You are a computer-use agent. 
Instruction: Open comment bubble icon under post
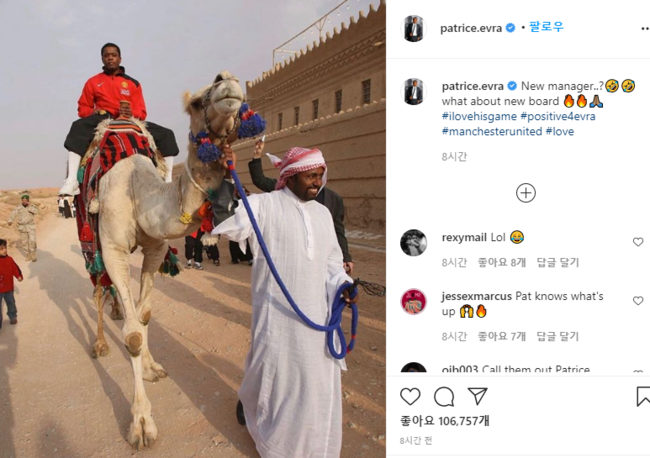tap(444, 397)
